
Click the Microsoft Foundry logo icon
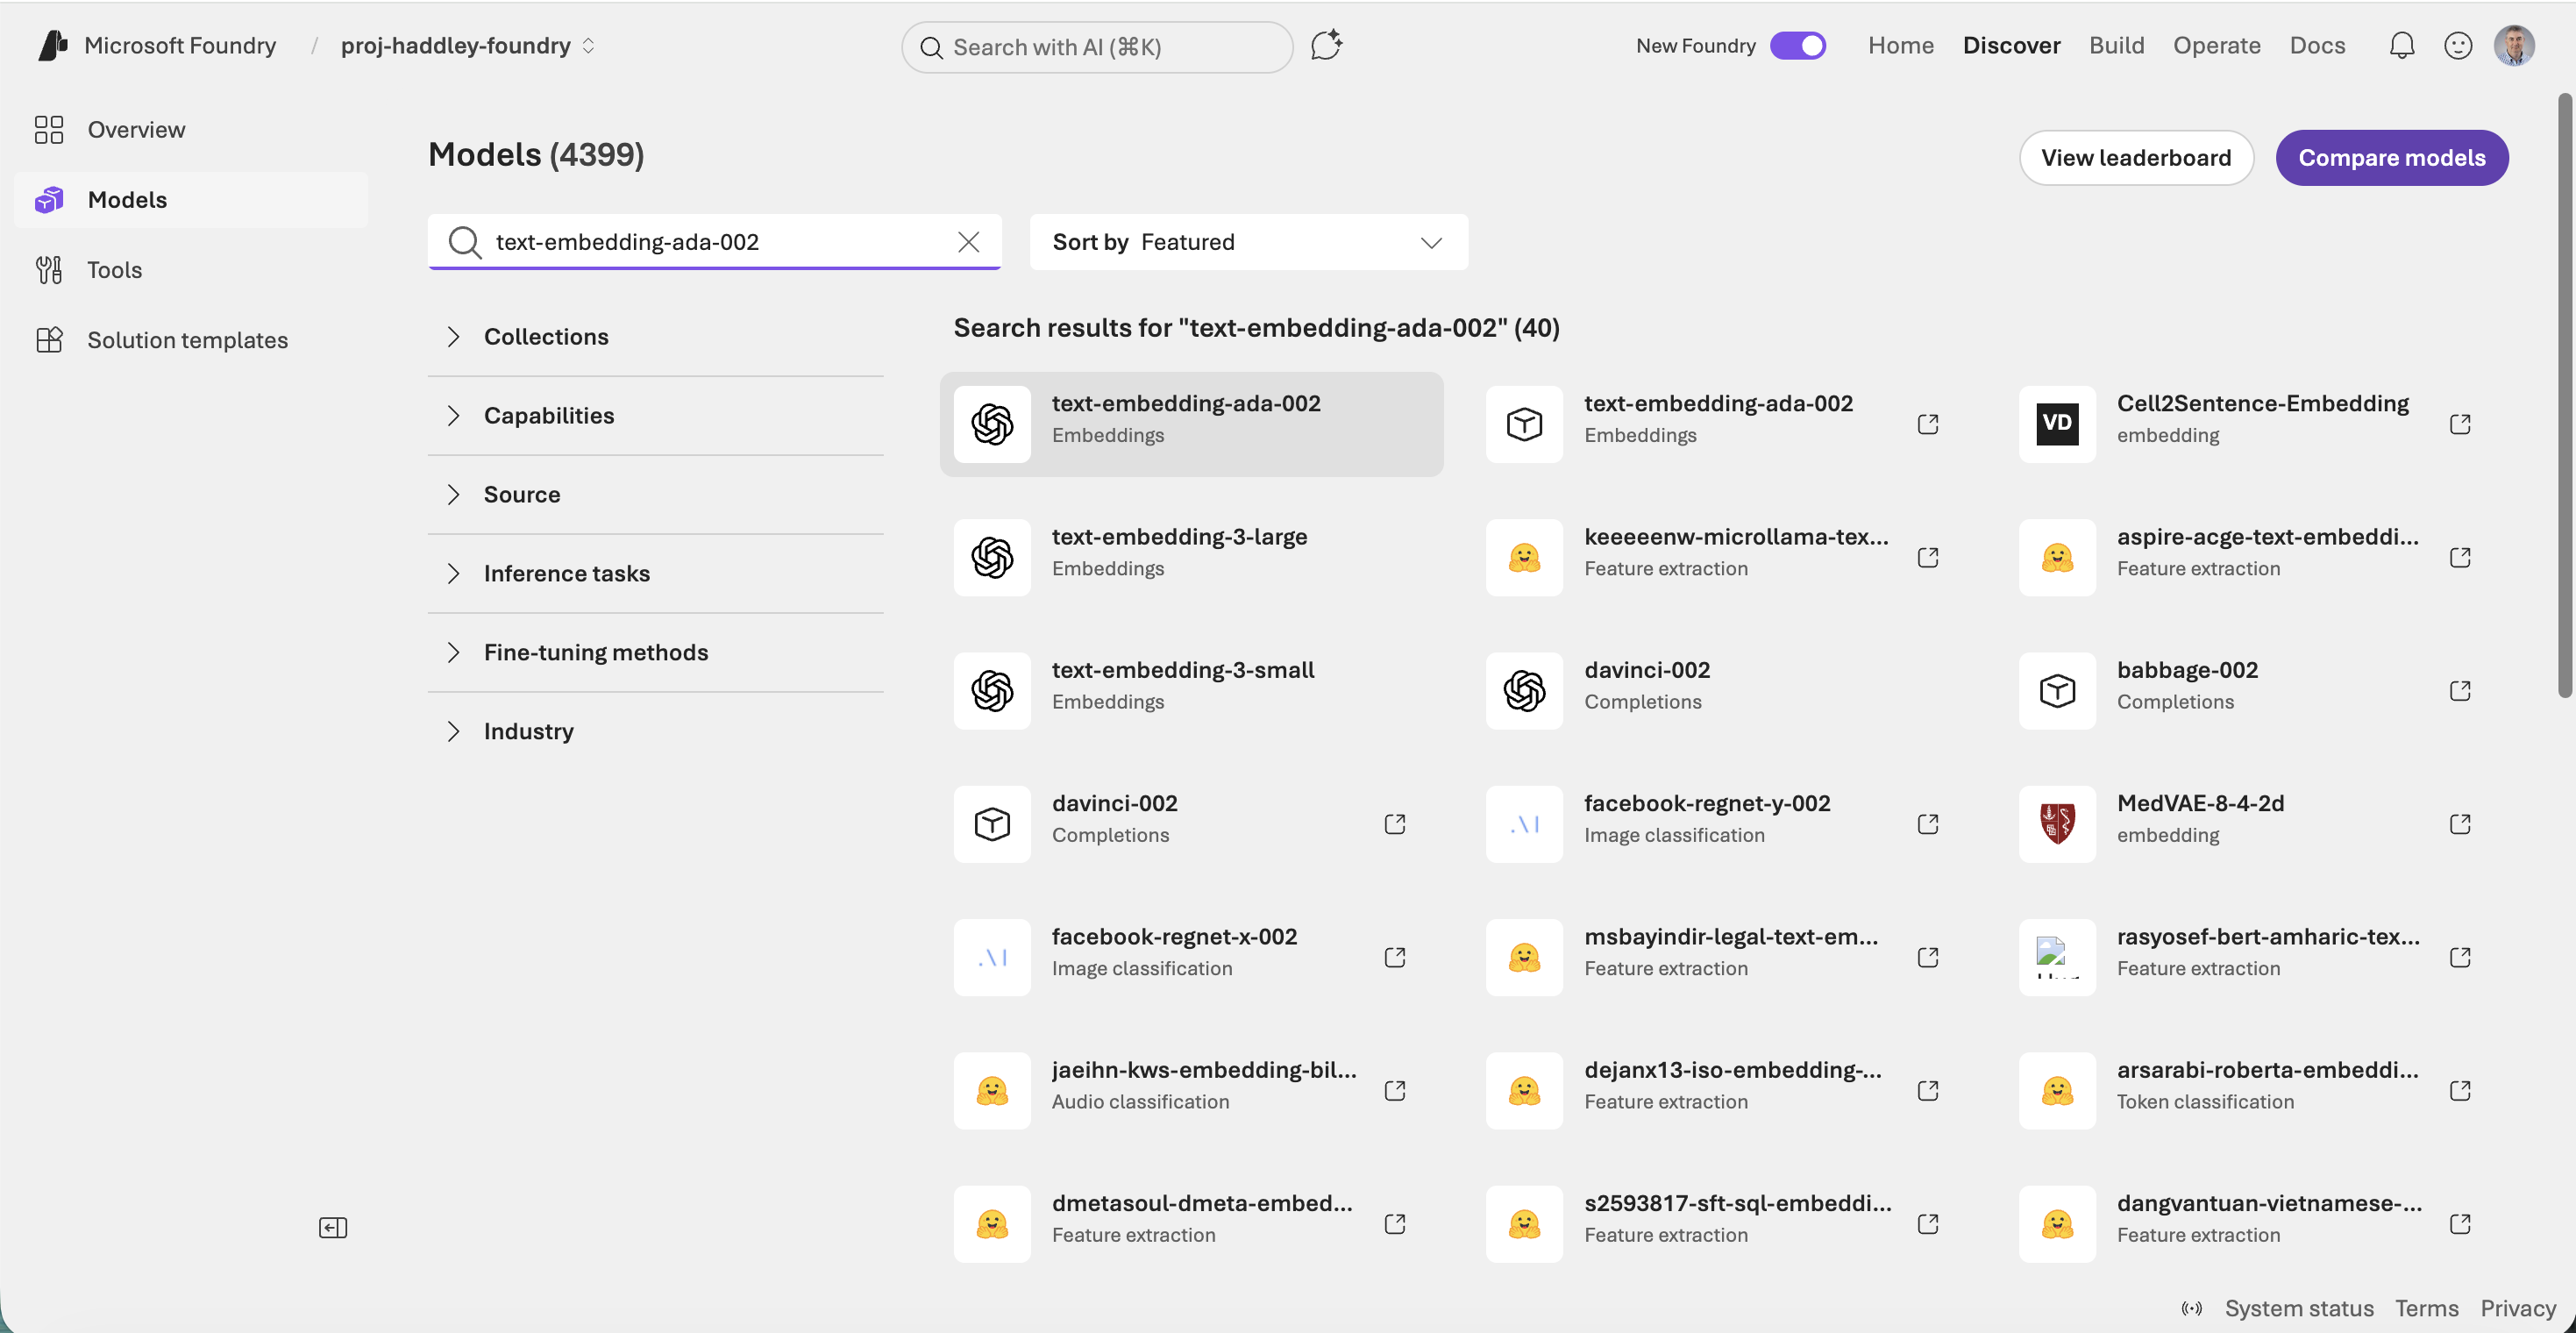[53, 46]
